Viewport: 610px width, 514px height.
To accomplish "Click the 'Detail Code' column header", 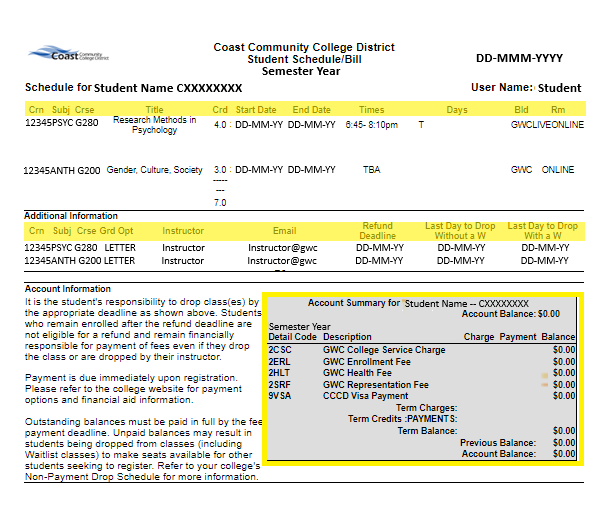I will pos(292,337).
